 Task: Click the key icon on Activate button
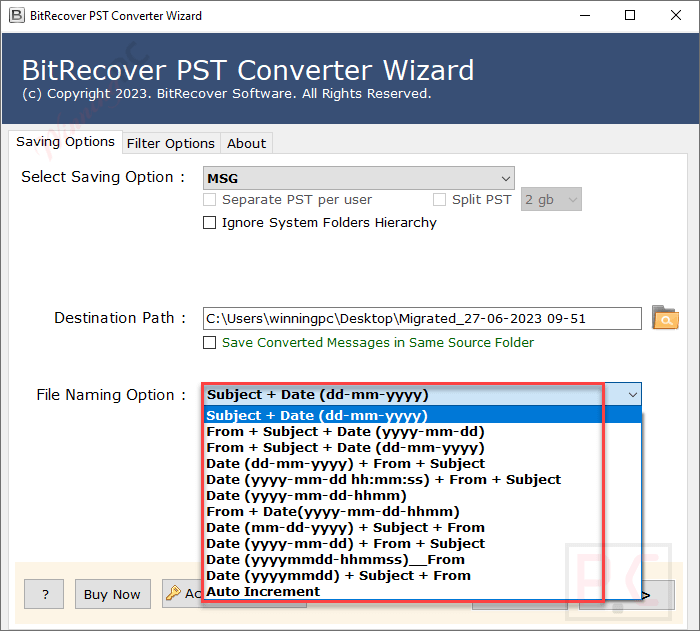pyautogui.click(x=173, y=593)
